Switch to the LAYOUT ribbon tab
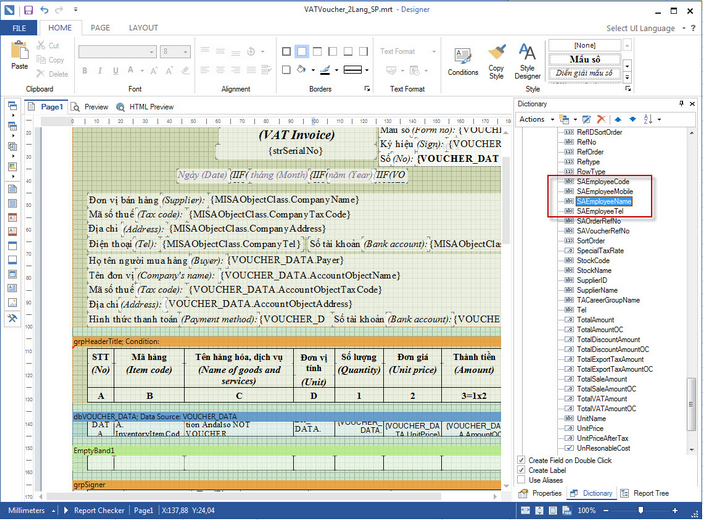This screenshot has width=703, height=520. [x=143, y=28]
